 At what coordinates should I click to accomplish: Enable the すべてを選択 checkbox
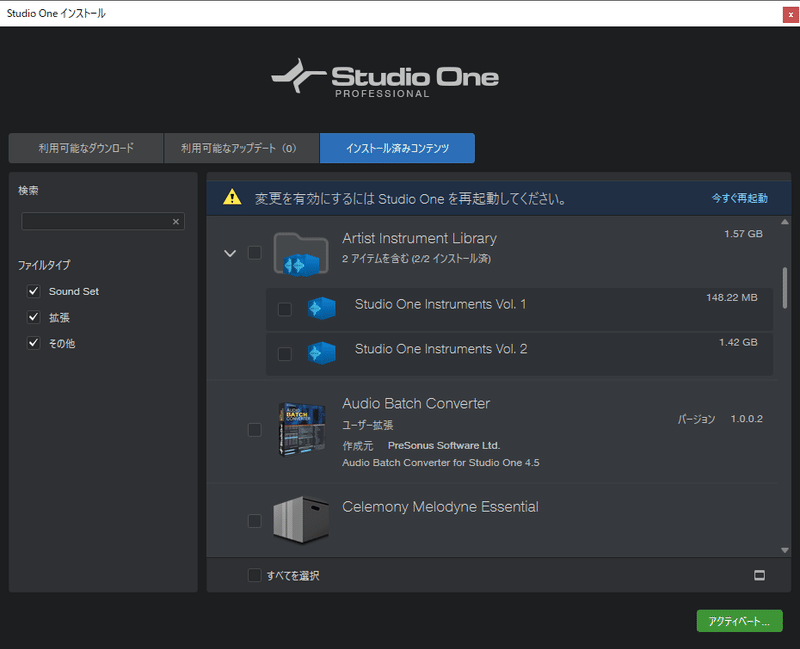click(254, 575)
